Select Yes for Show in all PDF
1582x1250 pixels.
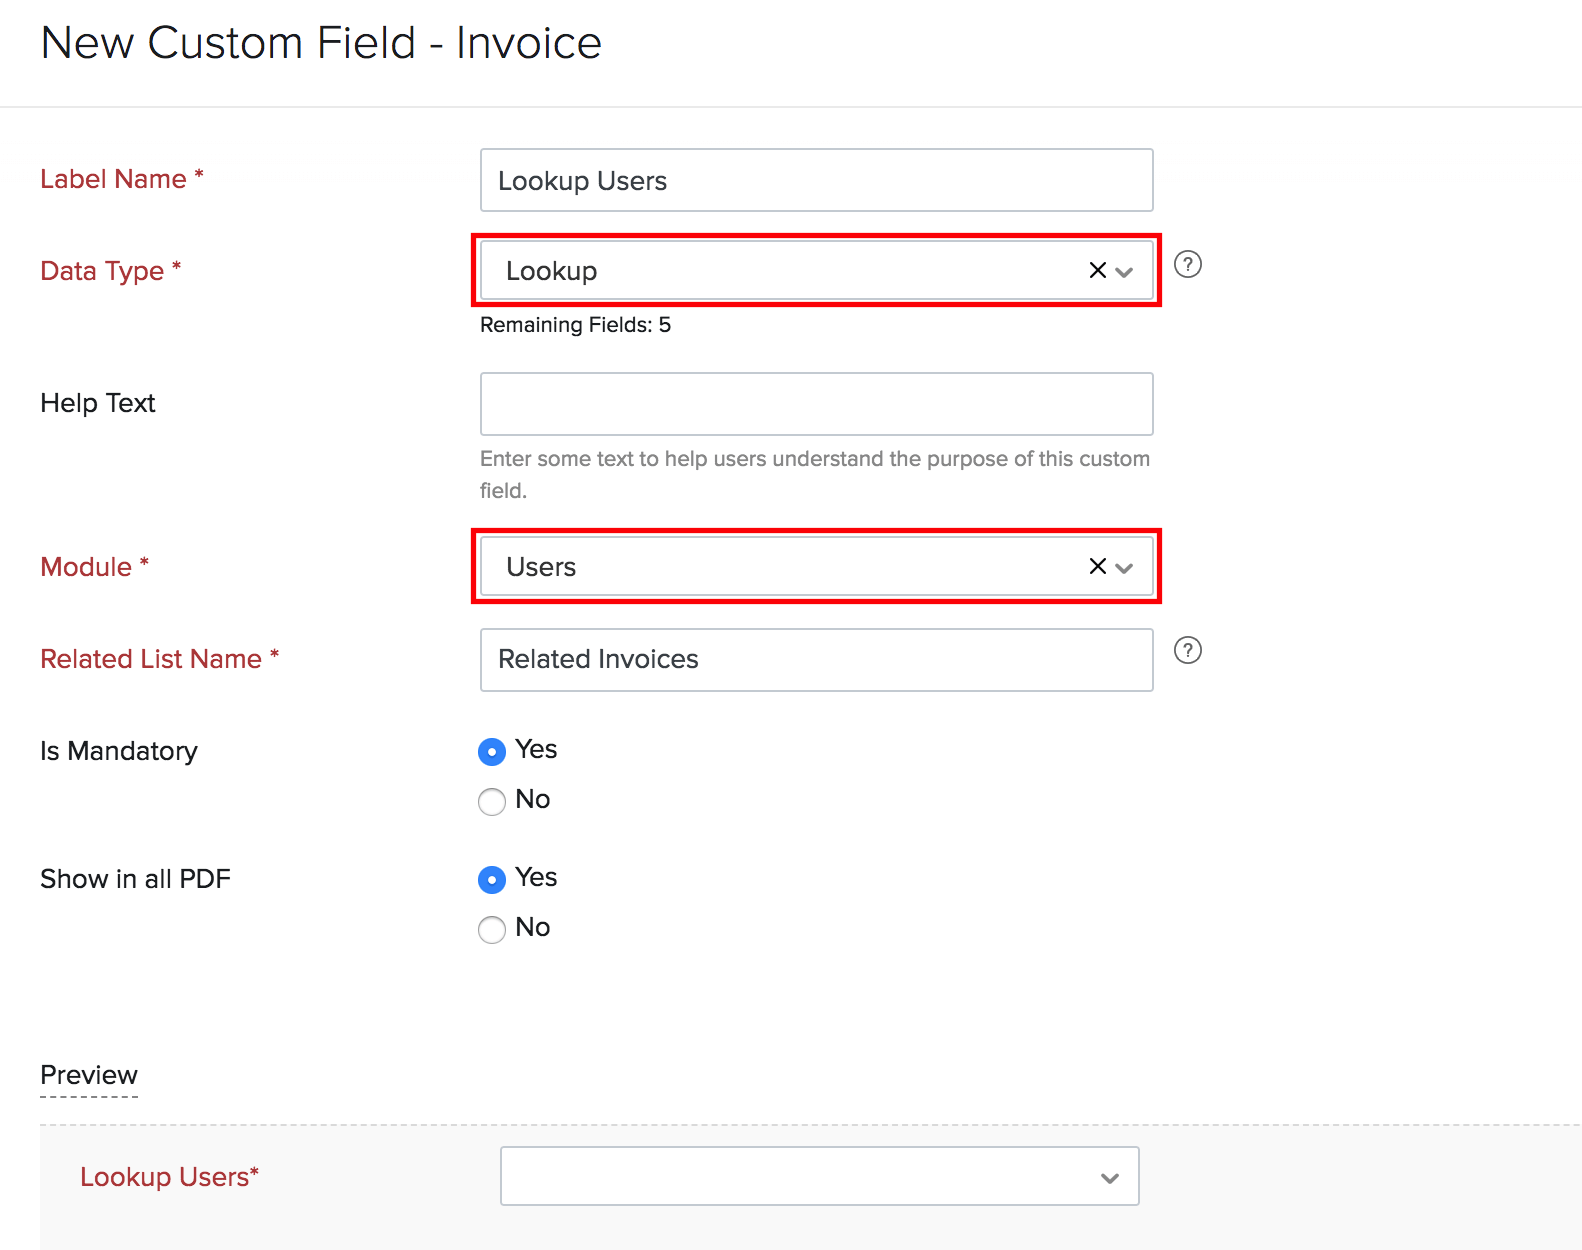492,879
